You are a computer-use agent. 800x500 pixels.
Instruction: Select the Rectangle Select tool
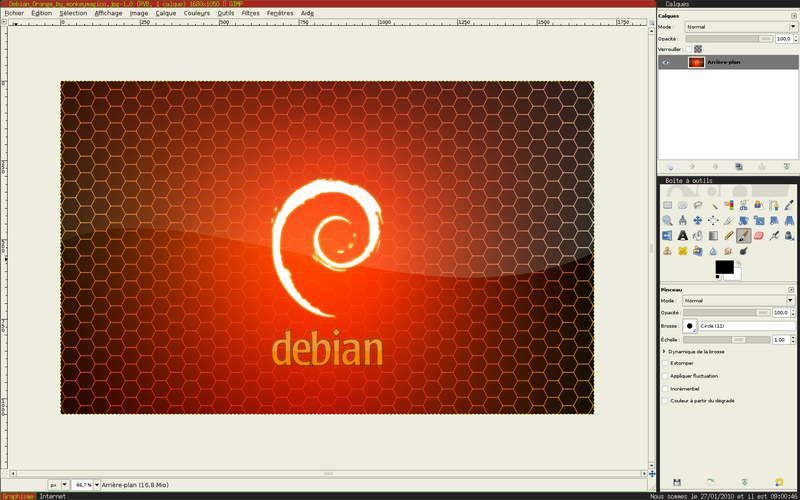667,205
